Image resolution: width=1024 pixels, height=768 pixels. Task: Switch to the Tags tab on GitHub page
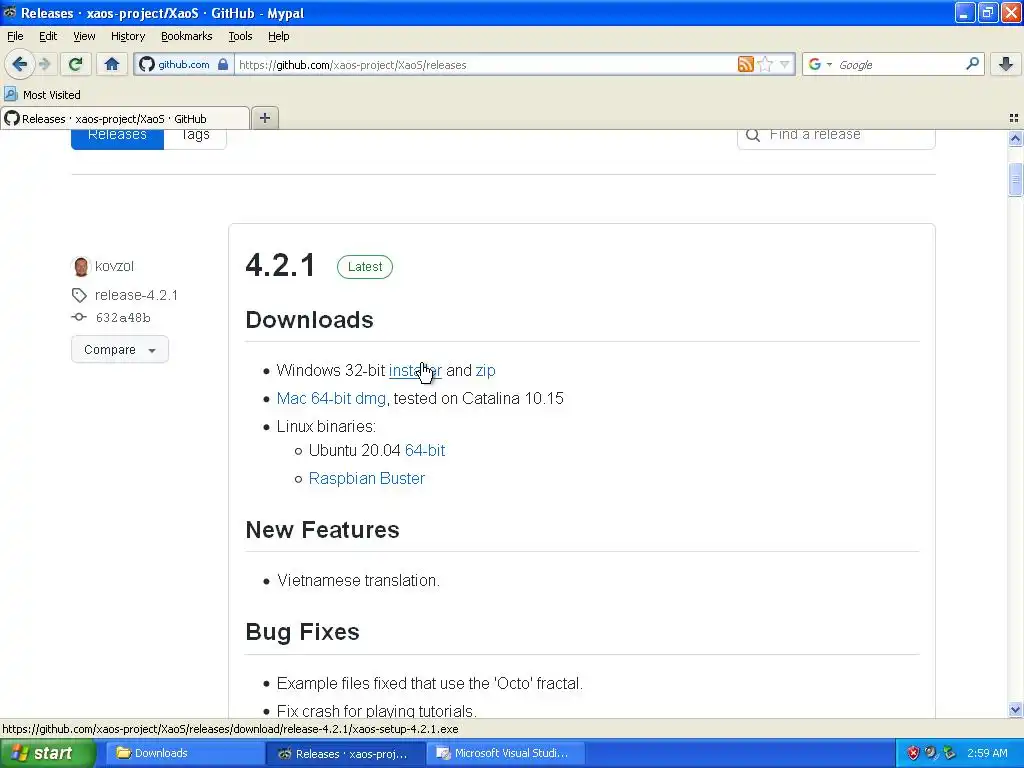[195, 136]
